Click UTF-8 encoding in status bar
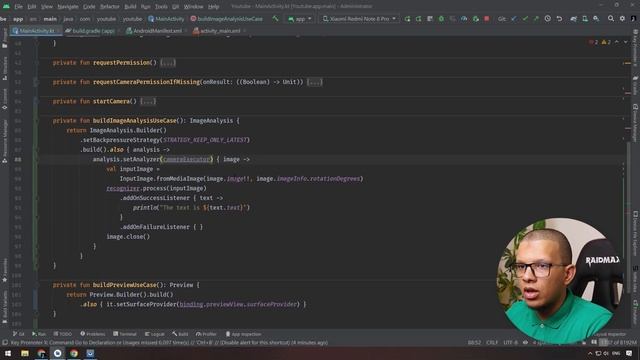The image size is (640, 360). 510,342
